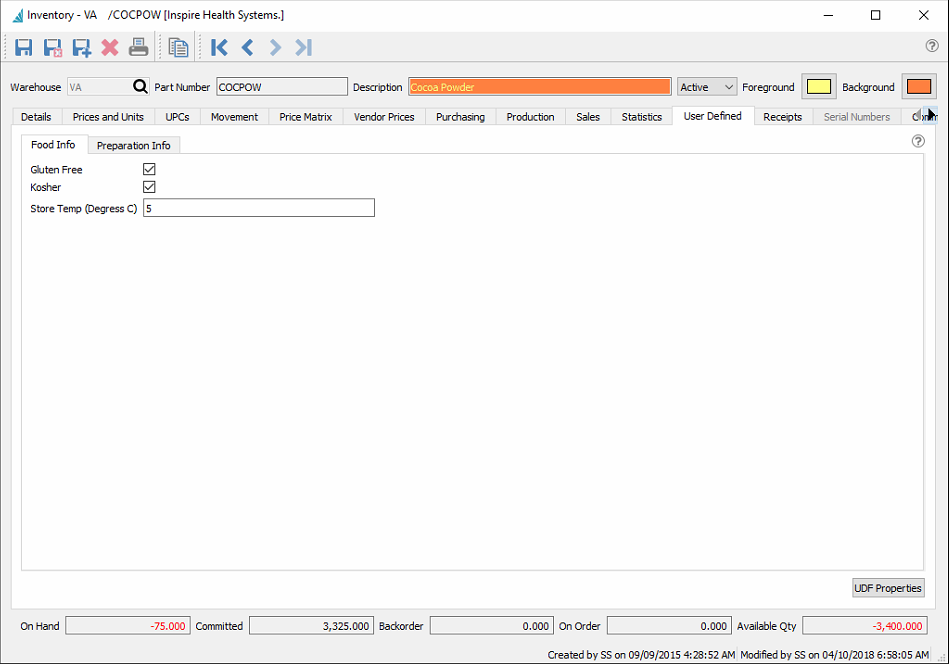Open the Receipts tab

(x=783, y=117)
